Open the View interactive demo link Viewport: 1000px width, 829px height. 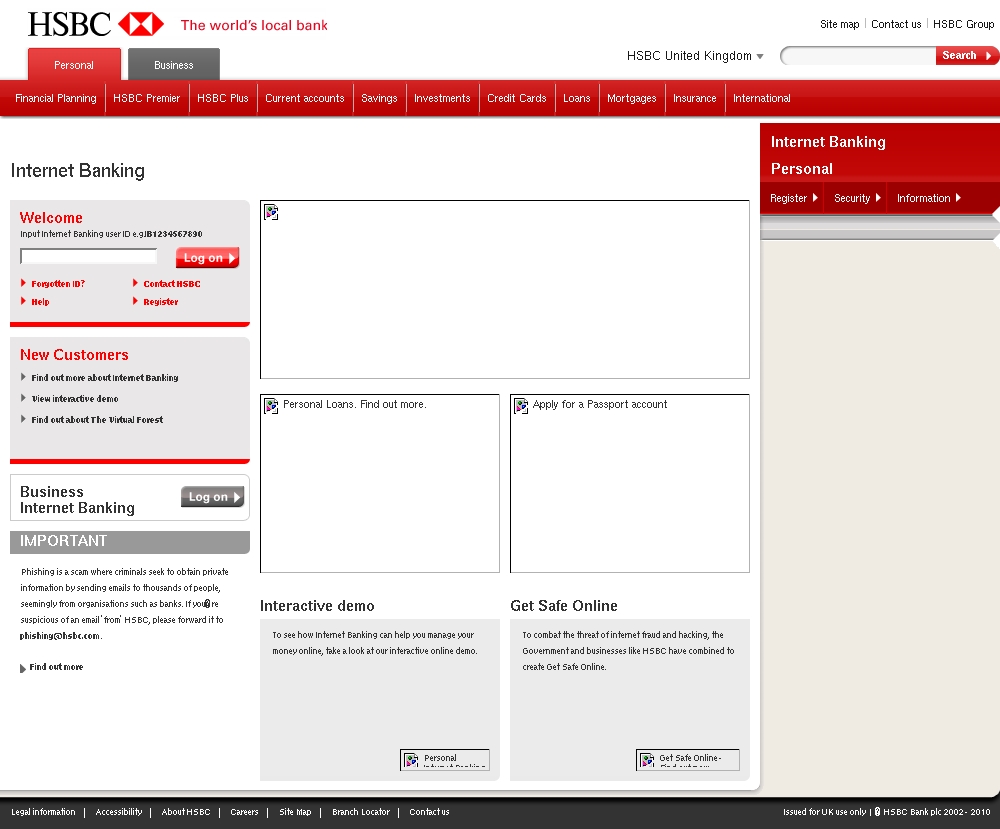point(75,399)
